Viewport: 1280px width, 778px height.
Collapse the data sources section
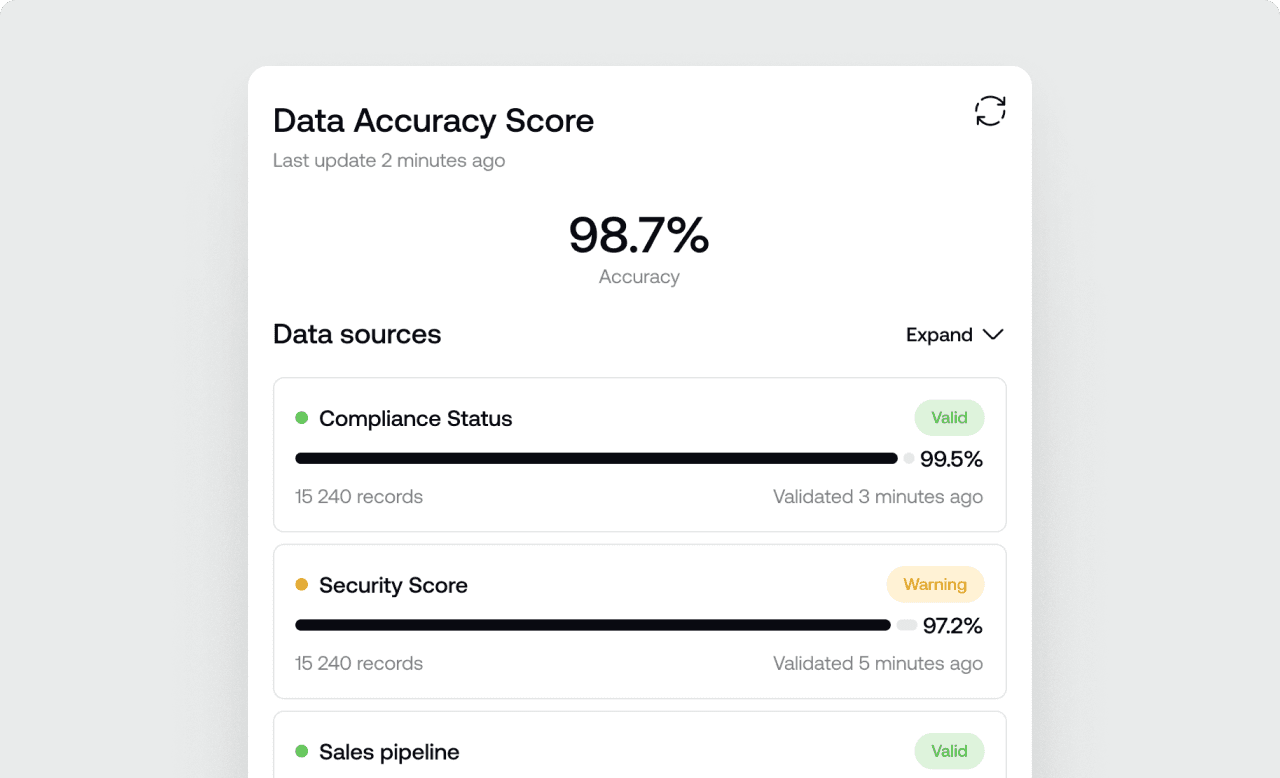click(x=954, y=334)
